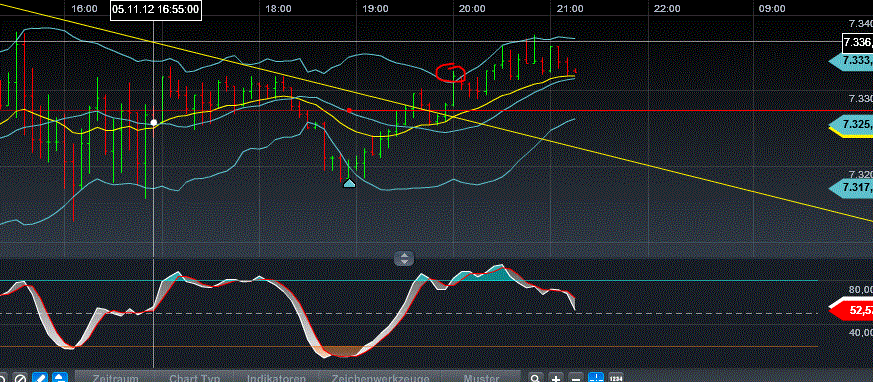Click the crossed-circle delete icon
The height and width of the screenshot is (382, 873).
[20, 378]
